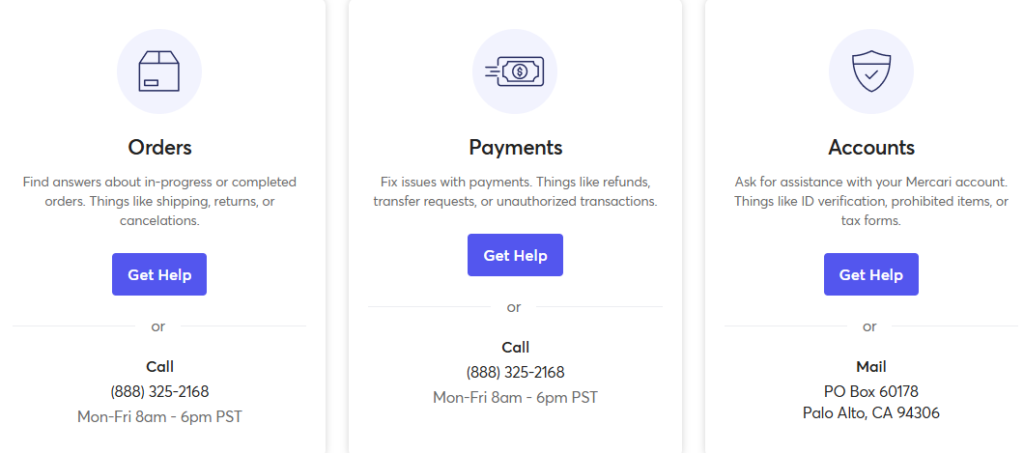
Task: Click the Orders card call hours text
Action: pyautogui.click(x=159, y=416)
